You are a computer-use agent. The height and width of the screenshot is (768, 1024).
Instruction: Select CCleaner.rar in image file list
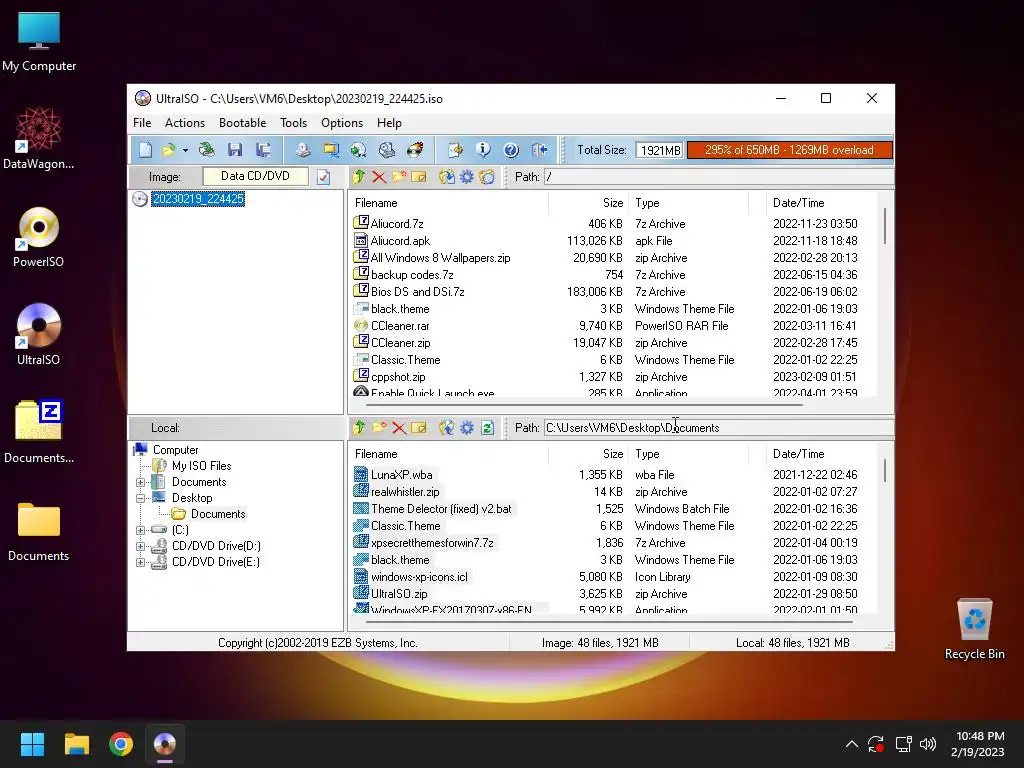(400, 326)
